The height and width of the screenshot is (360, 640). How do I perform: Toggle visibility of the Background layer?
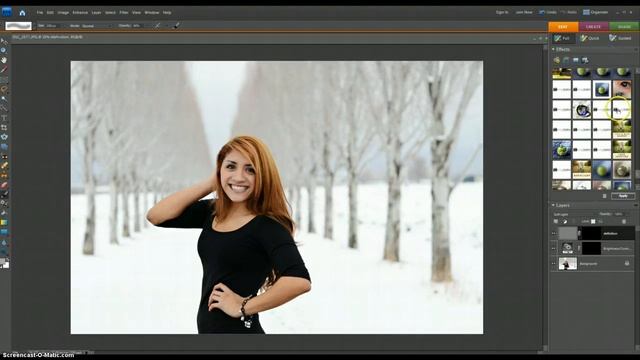click(x=554, y=264)
